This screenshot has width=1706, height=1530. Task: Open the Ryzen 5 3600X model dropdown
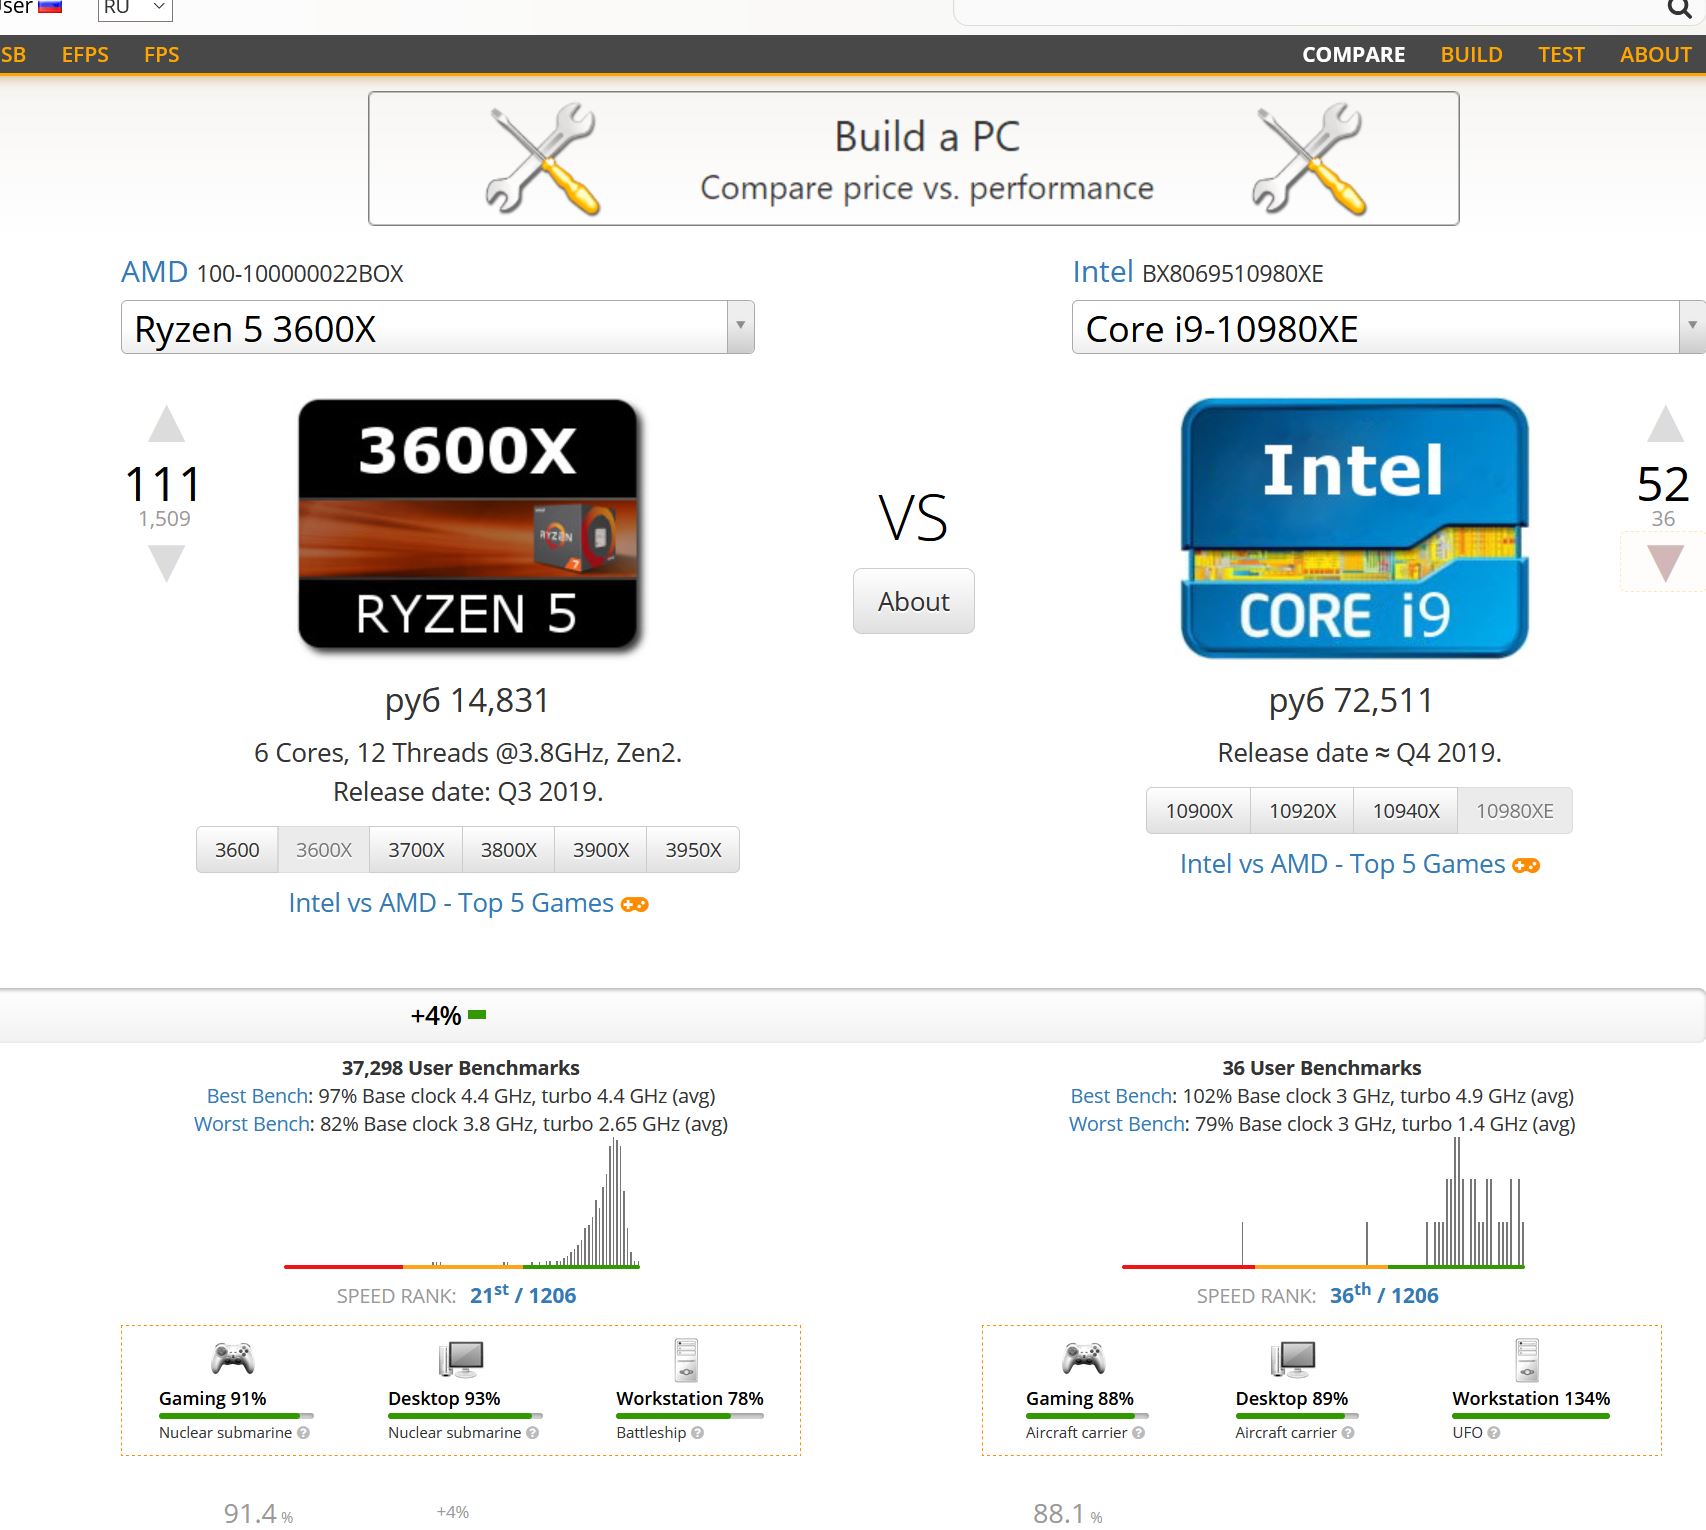740,327
